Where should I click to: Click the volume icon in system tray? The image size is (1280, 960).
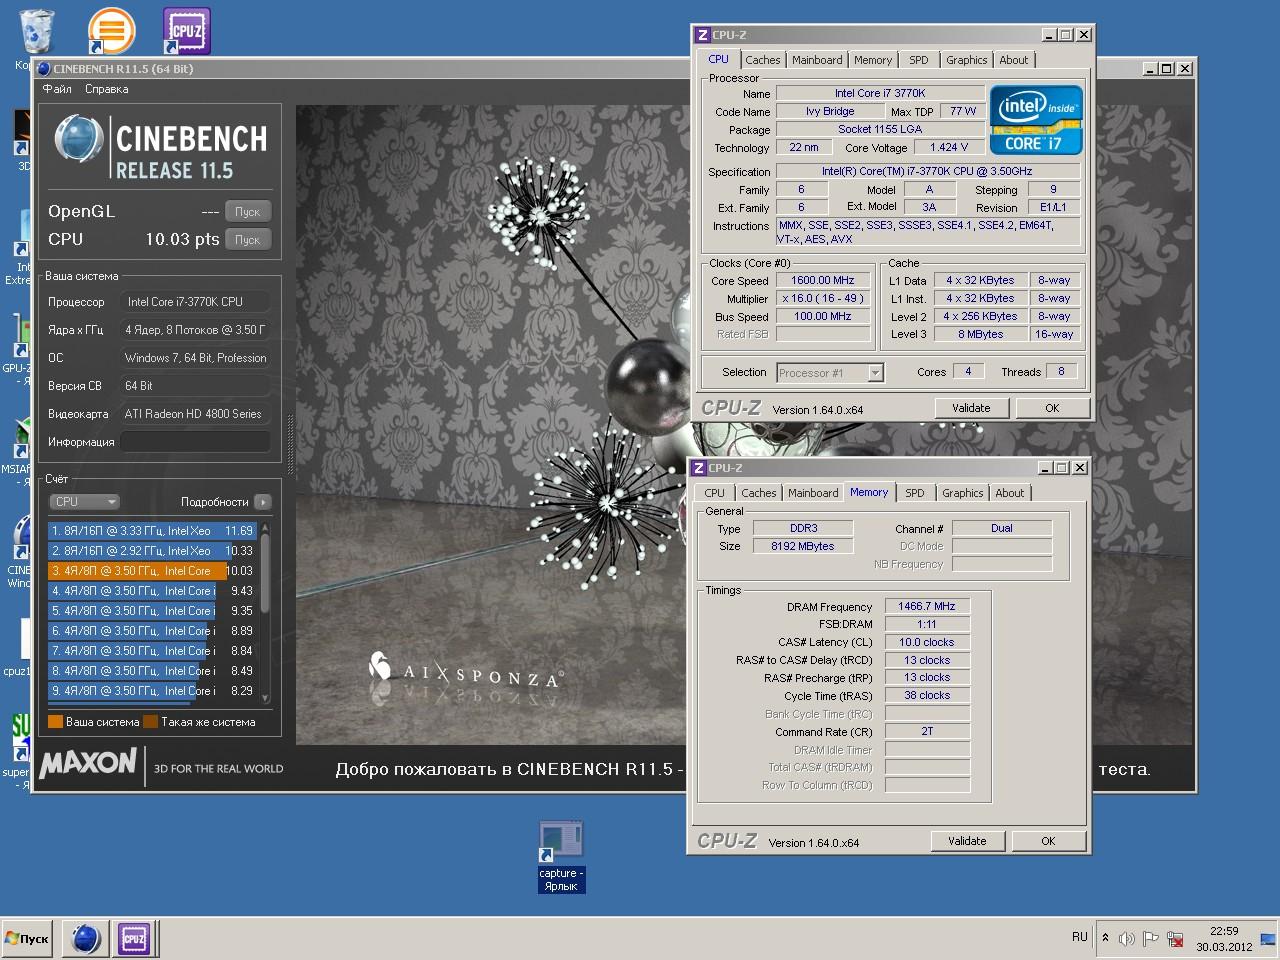click(x=1127, y=938)
